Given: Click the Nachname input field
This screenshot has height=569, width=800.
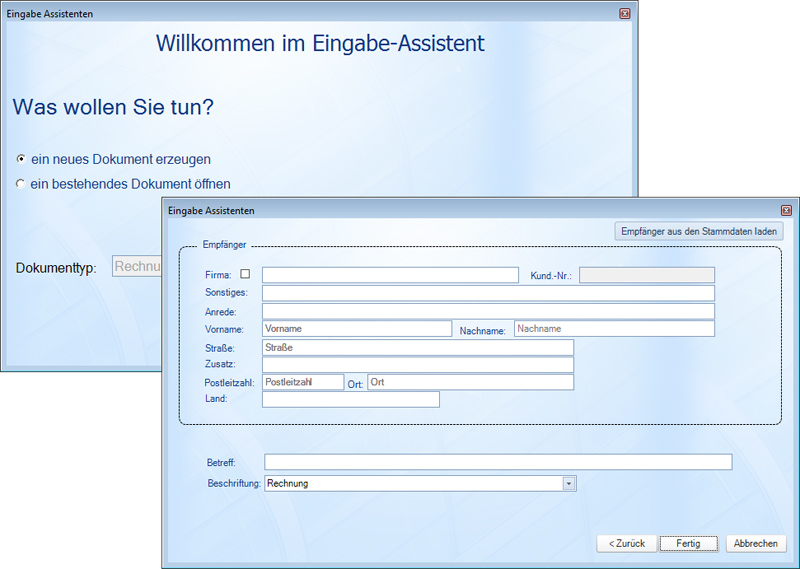Looking at the screenshot, I should (614, 328).
